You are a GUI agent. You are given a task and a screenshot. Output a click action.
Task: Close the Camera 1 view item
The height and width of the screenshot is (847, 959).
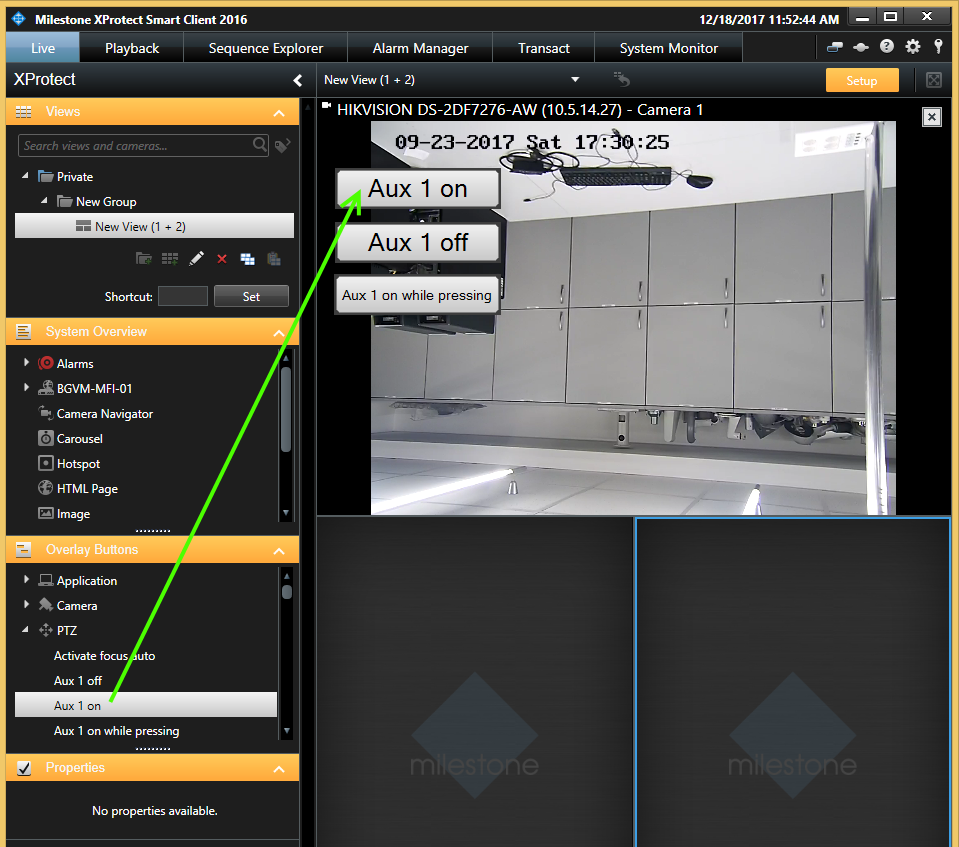(931, 117)
